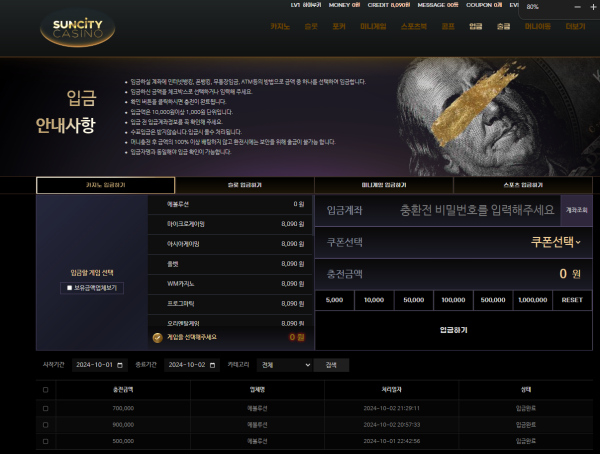Image resolution: width=600 pixels, height=454 pixels.
Task: Select the checkbox for the 700,000 row
Action: tap(45, 408)
